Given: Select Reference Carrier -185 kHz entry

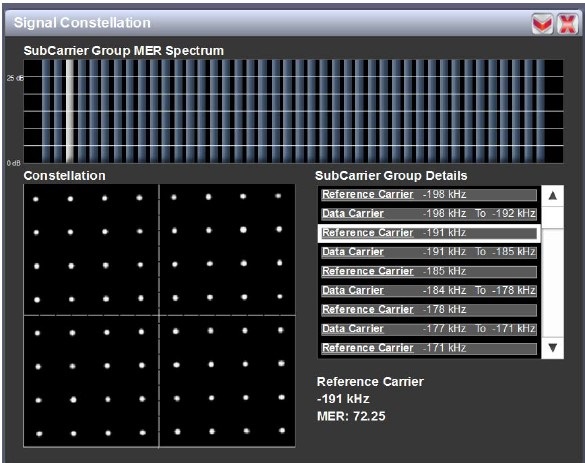Looking at the screenshot, I should tap(429, 271).
